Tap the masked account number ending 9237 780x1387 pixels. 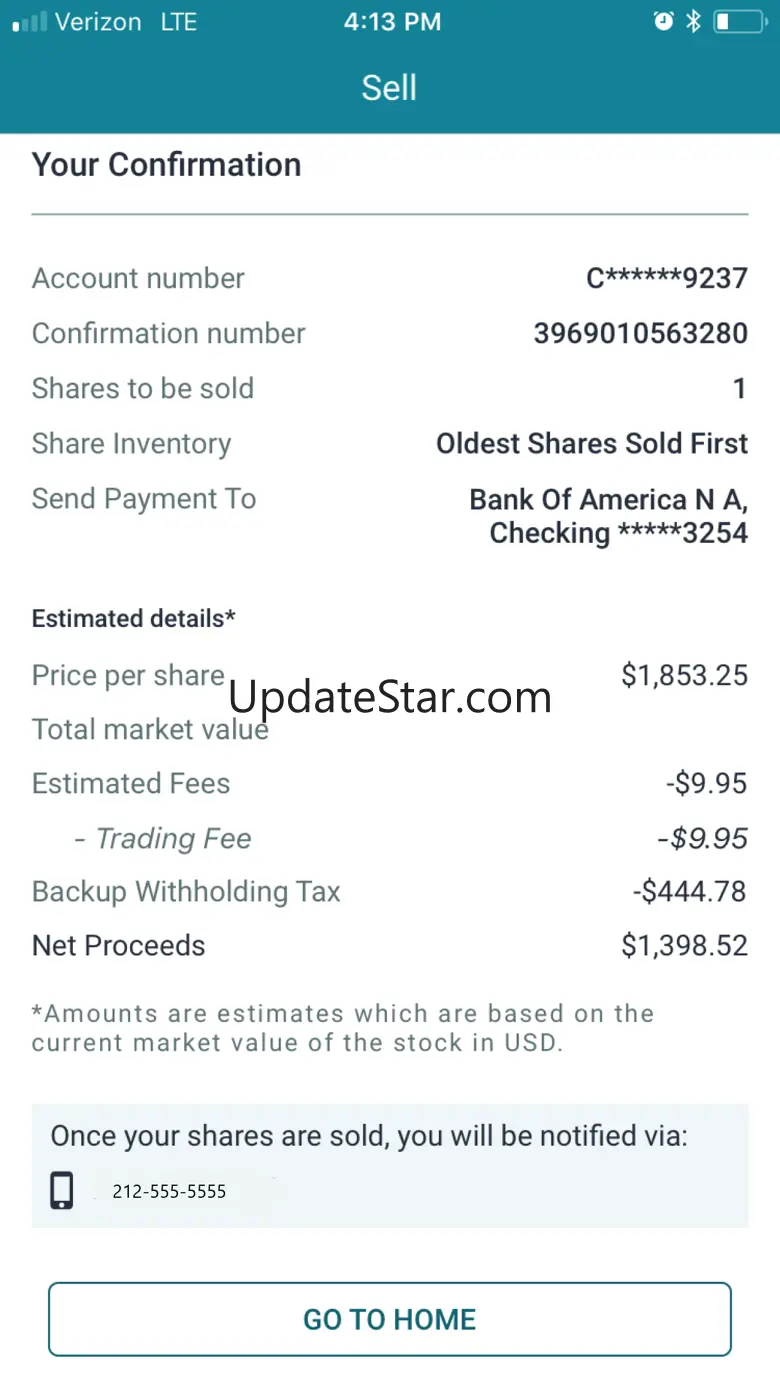666,278
